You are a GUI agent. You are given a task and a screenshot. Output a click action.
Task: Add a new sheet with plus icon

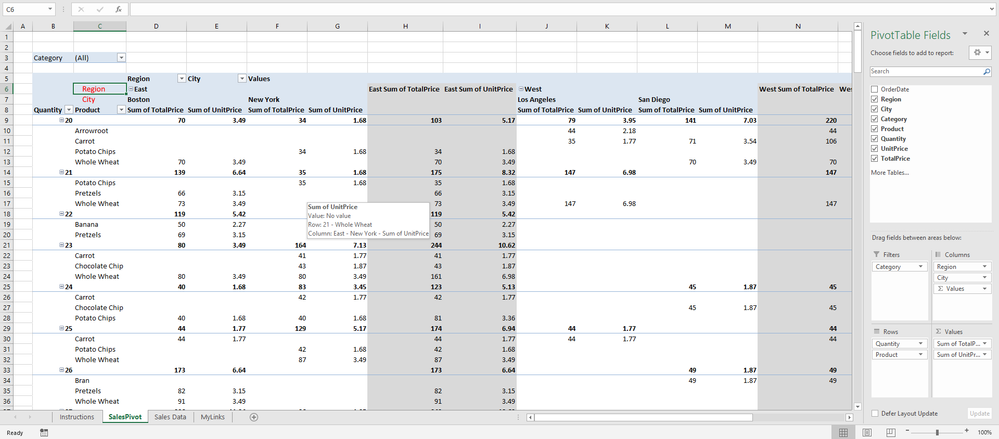tap(254, 417)
